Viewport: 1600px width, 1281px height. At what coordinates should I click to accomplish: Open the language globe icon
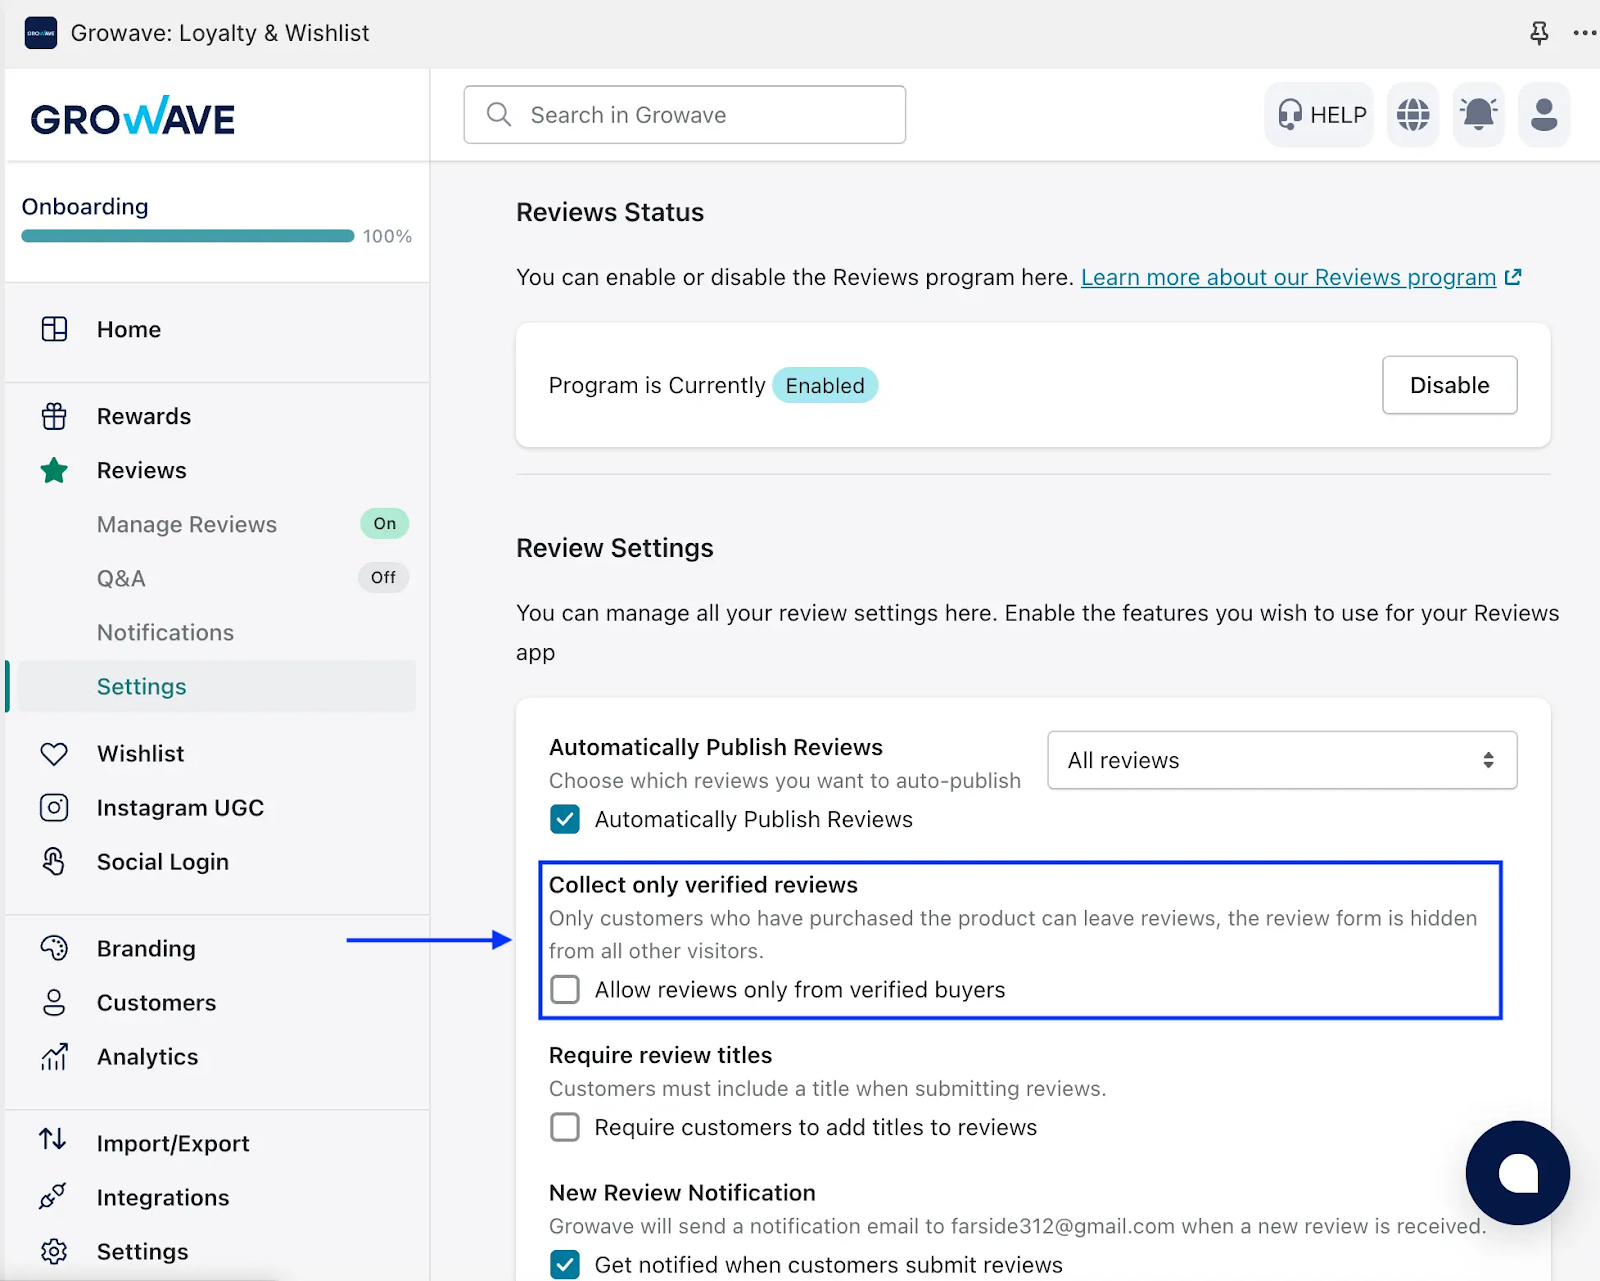(1413, 115)
